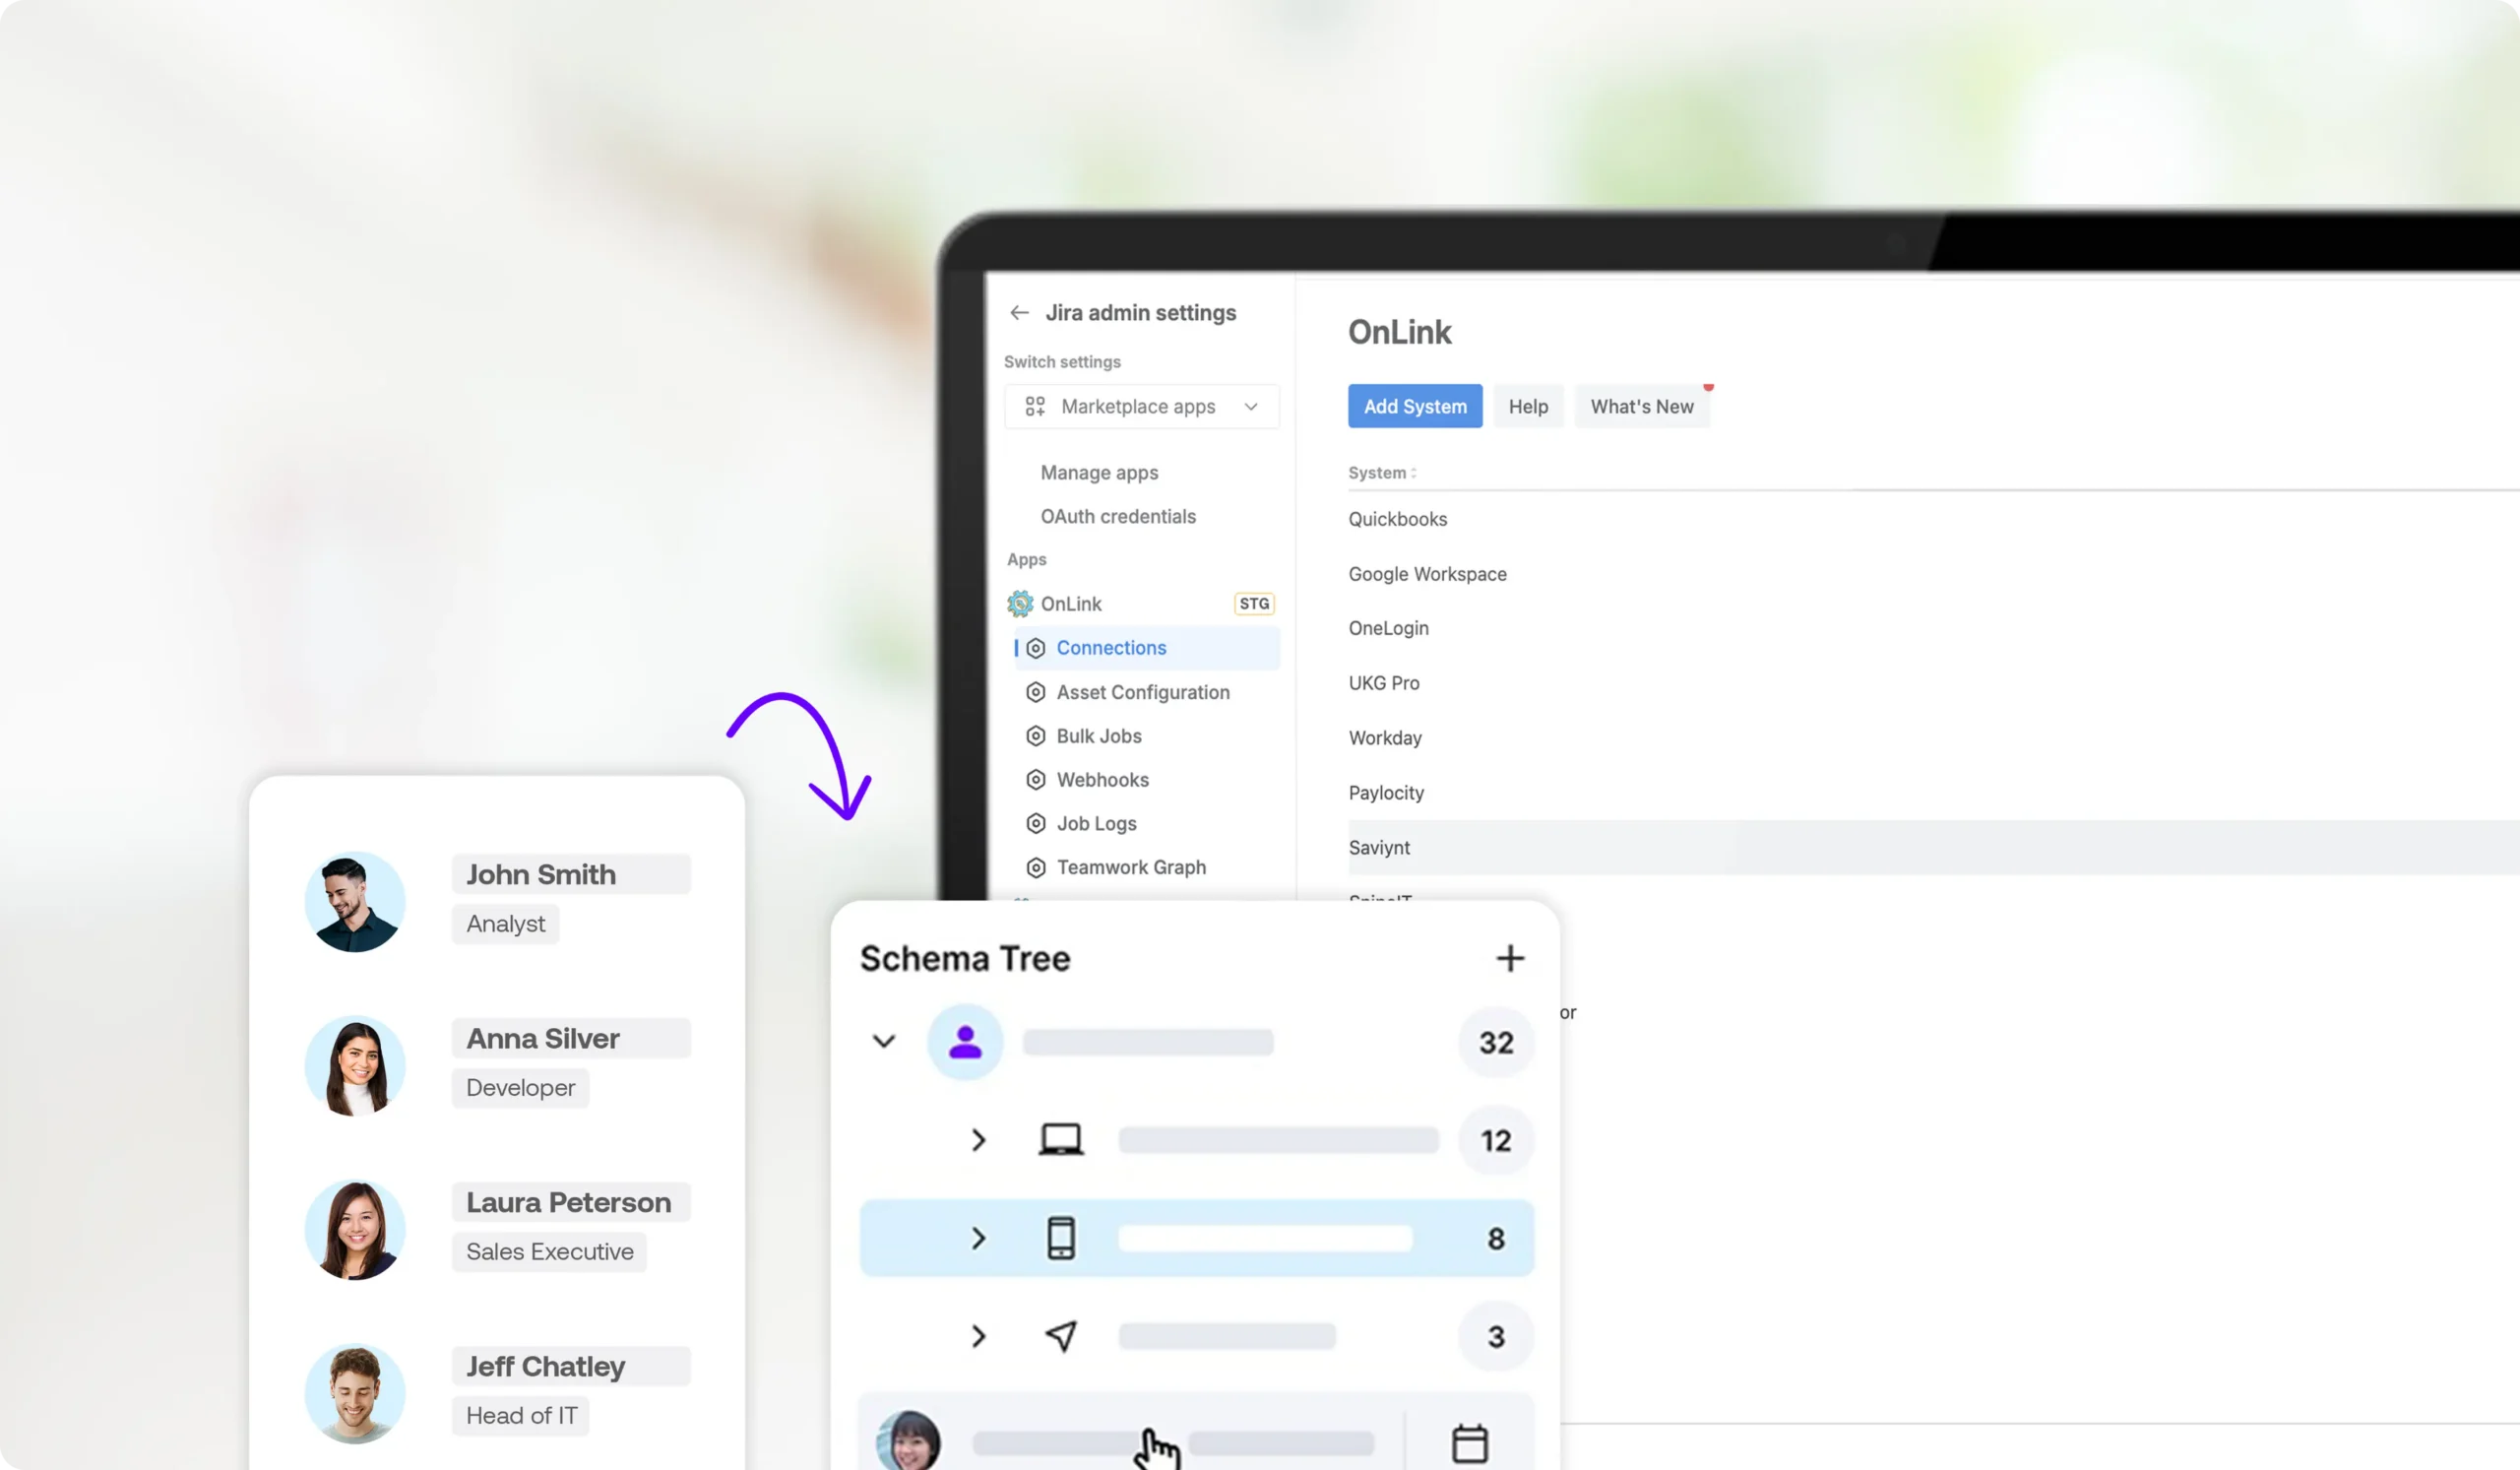Image resolution: width=2520 pixels, height=1470 pixels.
Task: Open the Marketplace apps dropdown
Action: click(1140, 406)
